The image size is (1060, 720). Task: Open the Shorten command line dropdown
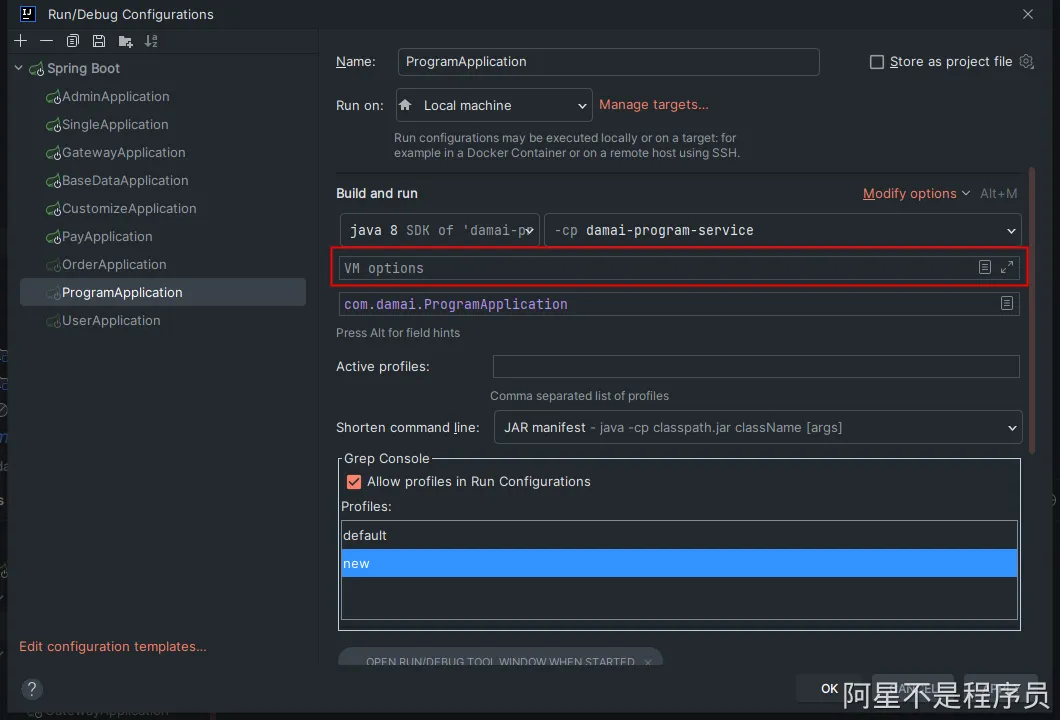758,427
